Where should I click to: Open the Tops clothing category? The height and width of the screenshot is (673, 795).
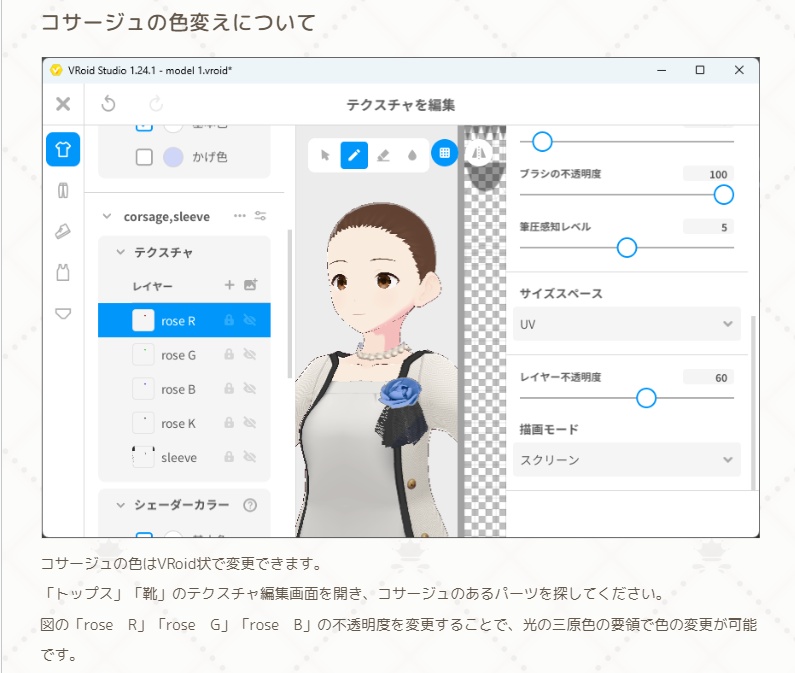[63, 149]
